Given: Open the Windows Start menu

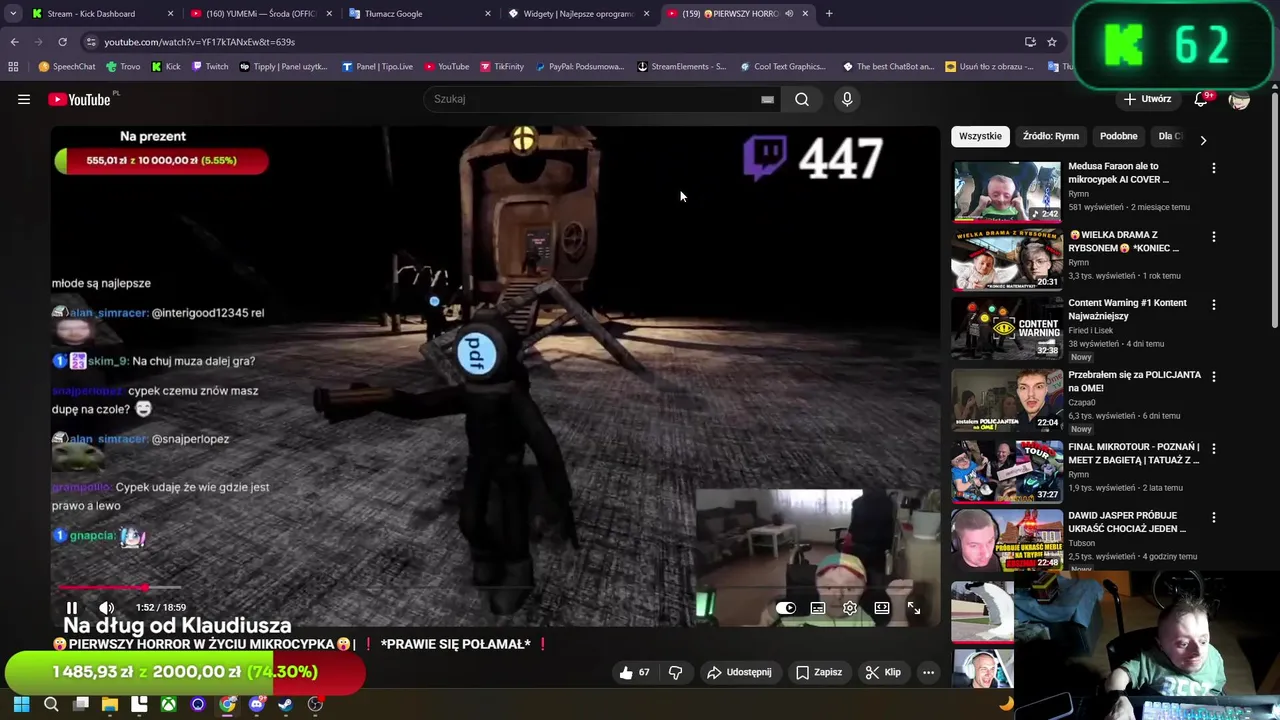Looking at the screenshot, I should point(21,704).
